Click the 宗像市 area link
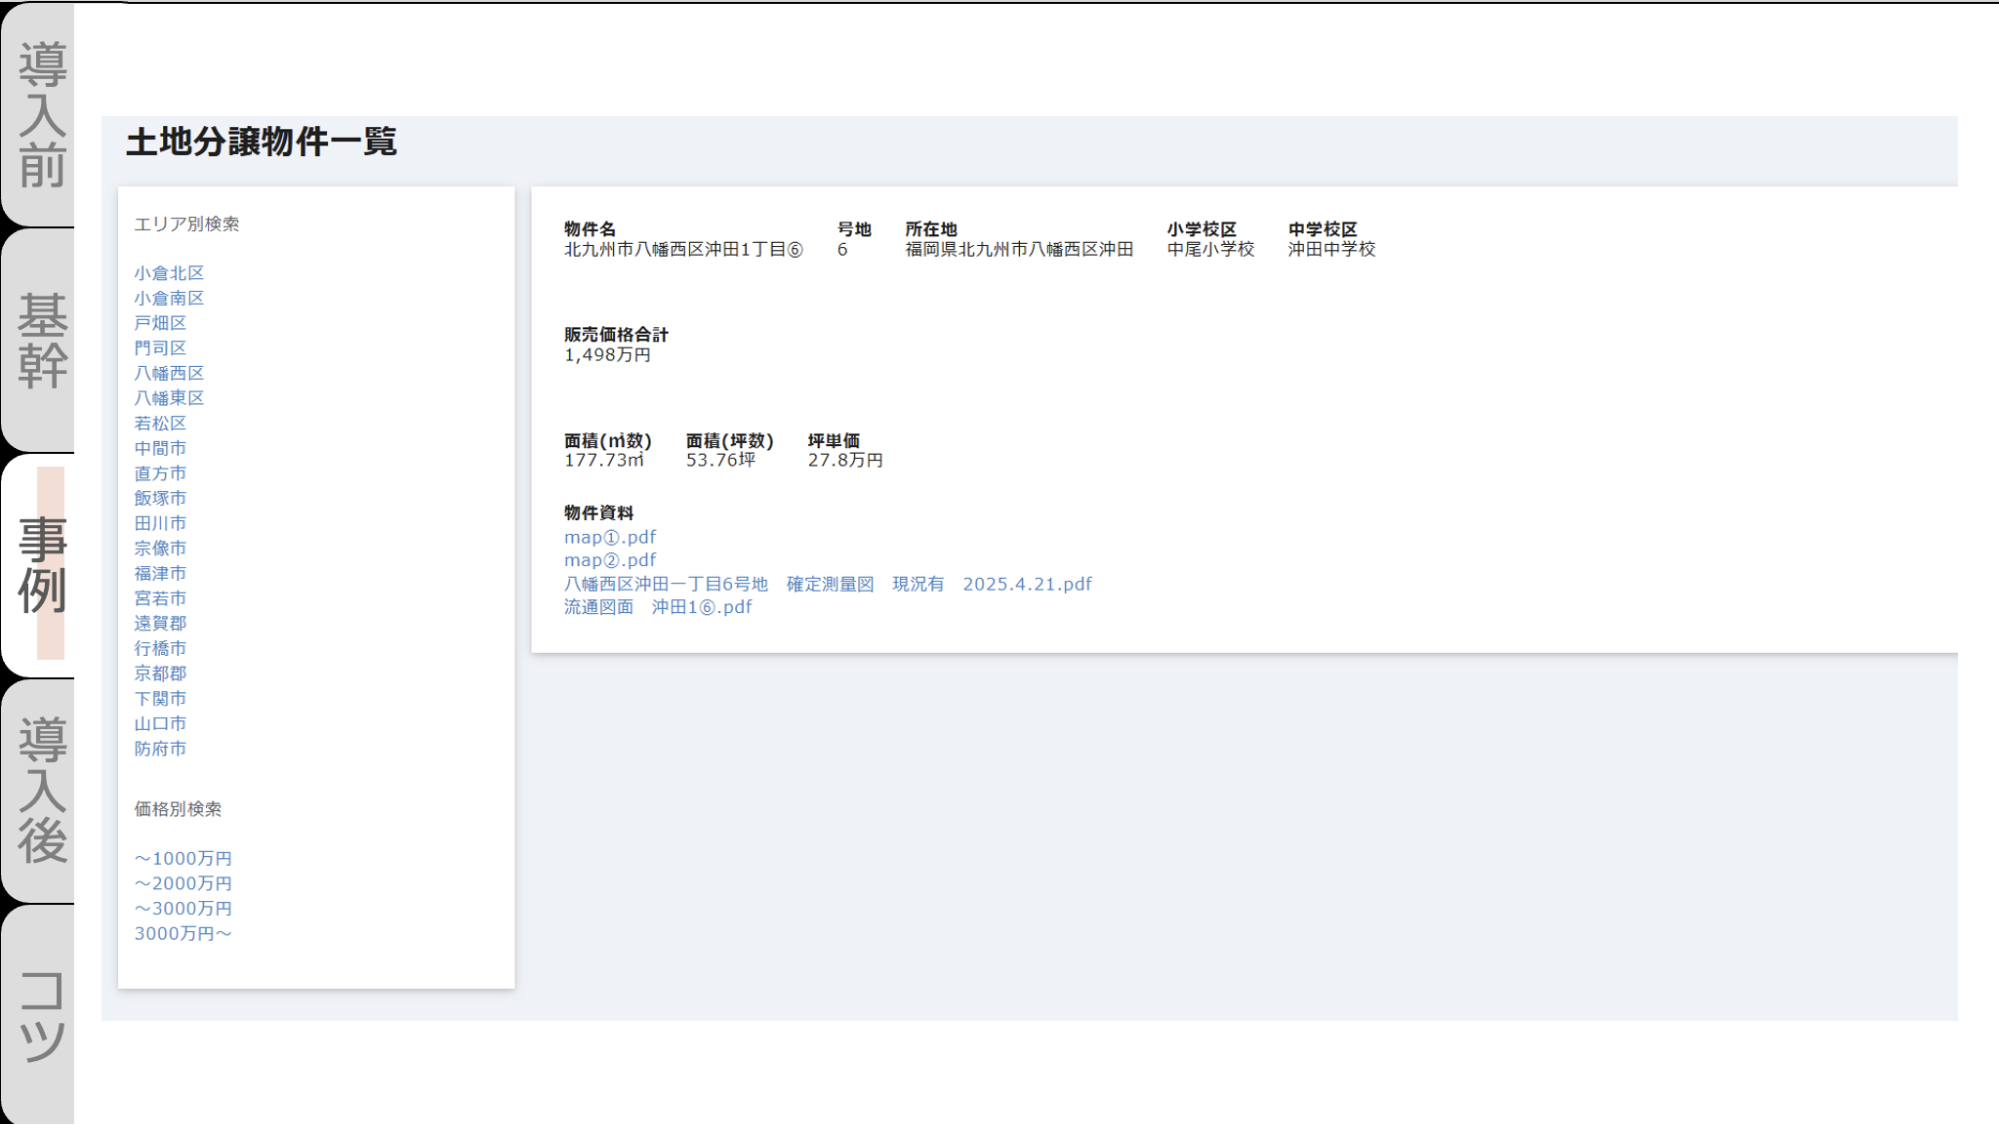 tap(160, 548)
